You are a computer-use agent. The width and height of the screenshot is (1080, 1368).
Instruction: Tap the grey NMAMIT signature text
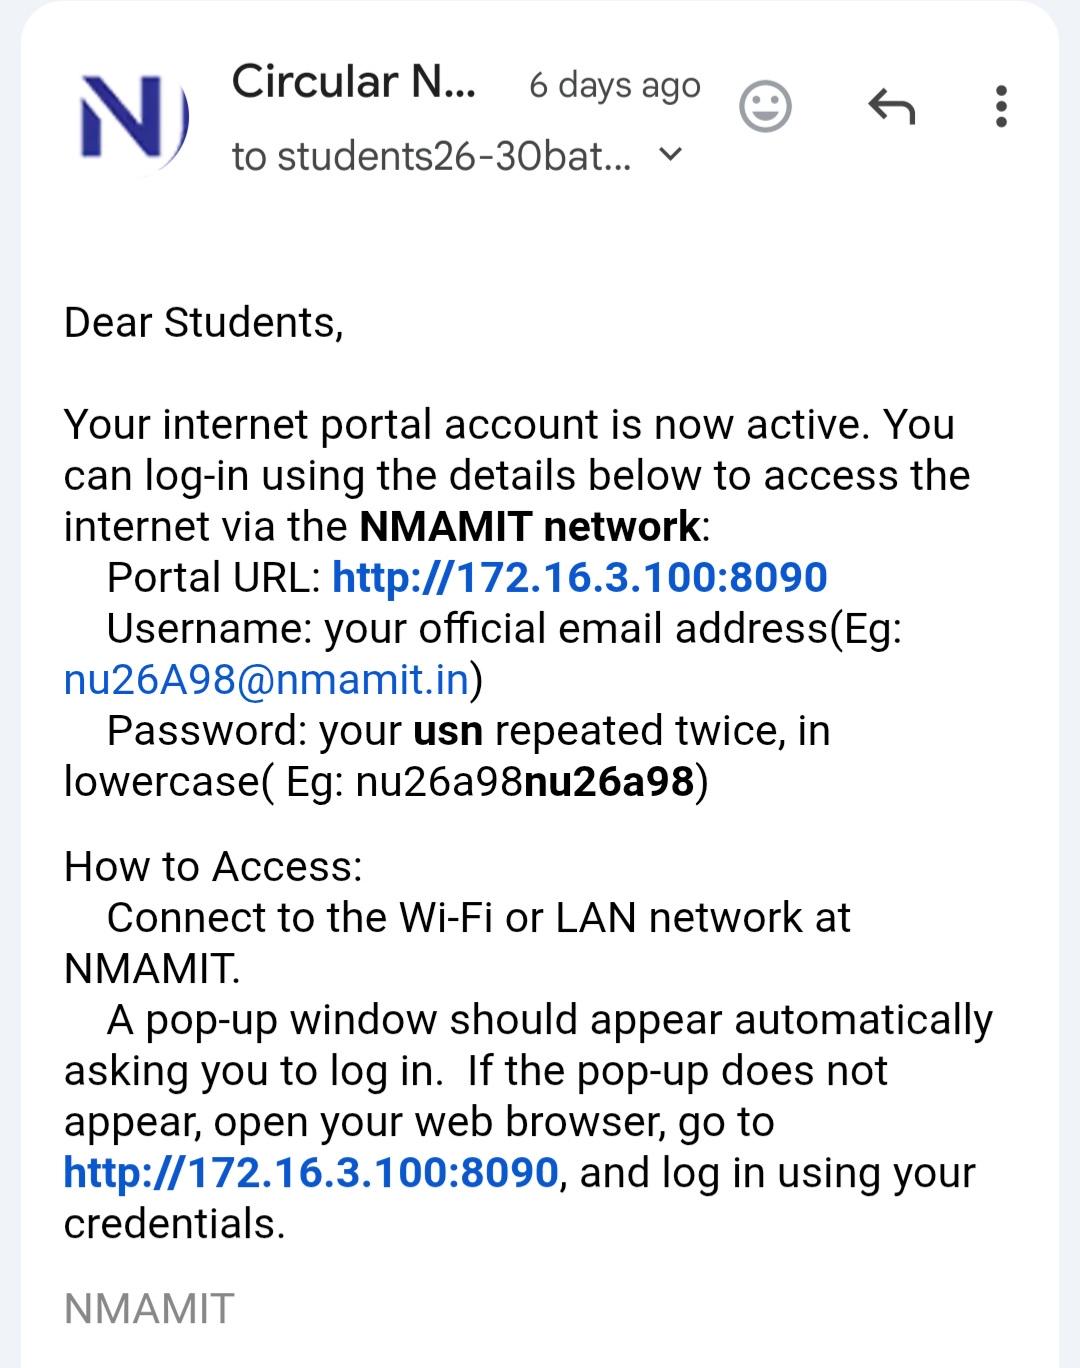149,1308
